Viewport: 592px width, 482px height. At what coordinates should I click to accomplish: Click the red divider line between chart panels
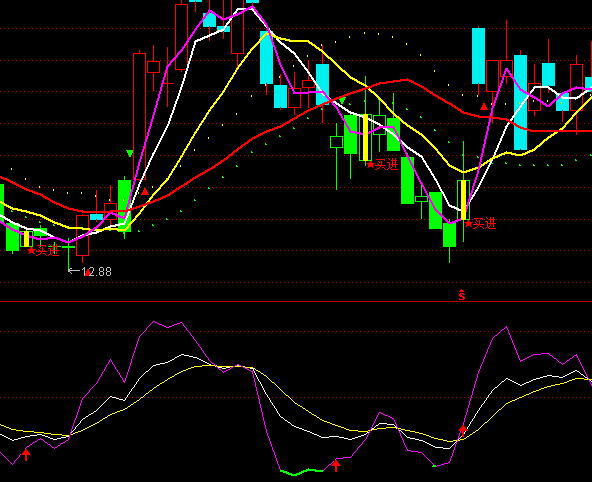[296, 302]
